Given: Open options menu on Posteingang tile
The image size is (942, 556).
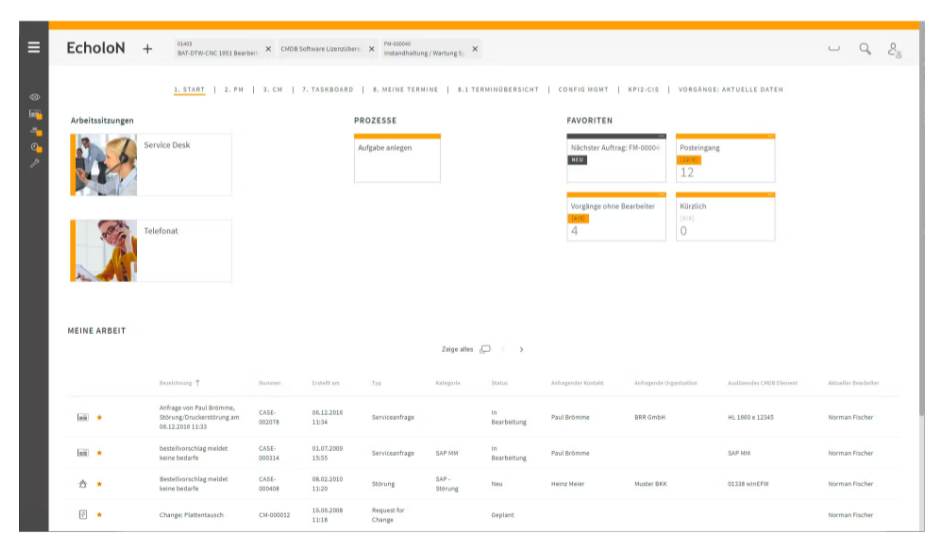Looking at the screenshot, I should pos(769,136).
